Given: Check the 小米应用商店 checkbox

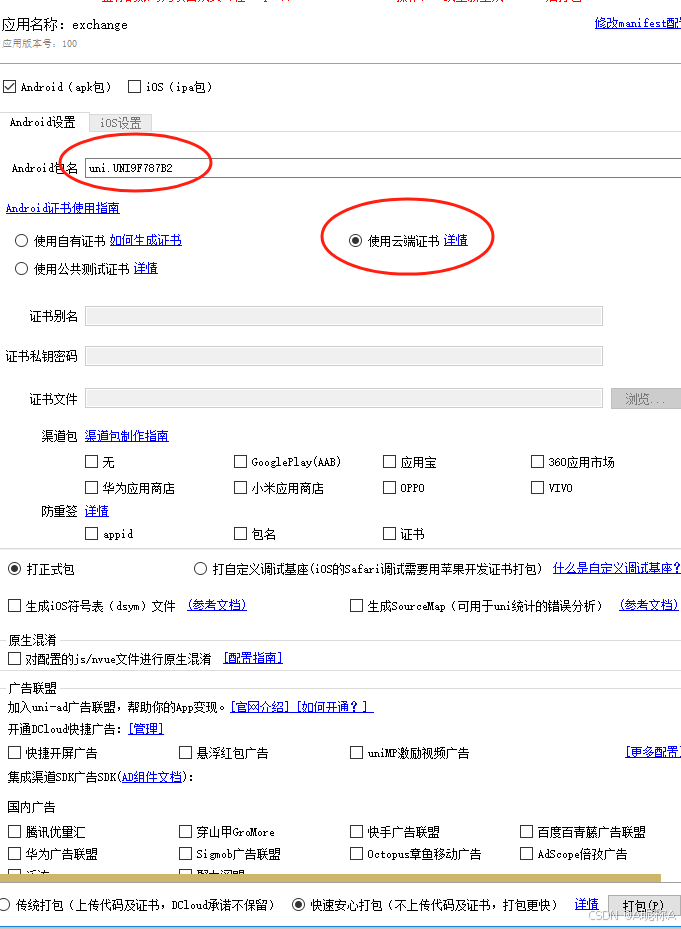Looking at the screenshot, I should [240, 487].
